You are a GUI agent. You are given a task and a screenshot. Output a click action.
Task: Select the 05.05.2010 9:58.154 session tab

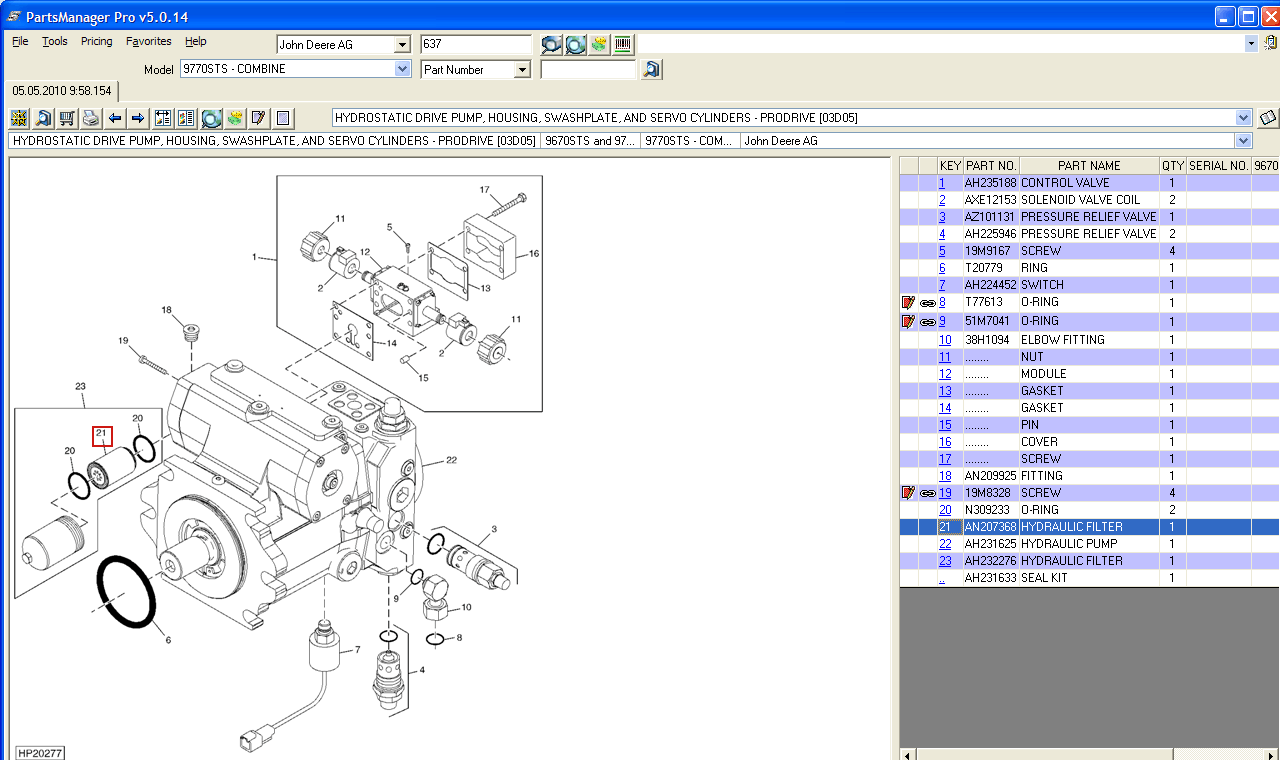point(62,91)
